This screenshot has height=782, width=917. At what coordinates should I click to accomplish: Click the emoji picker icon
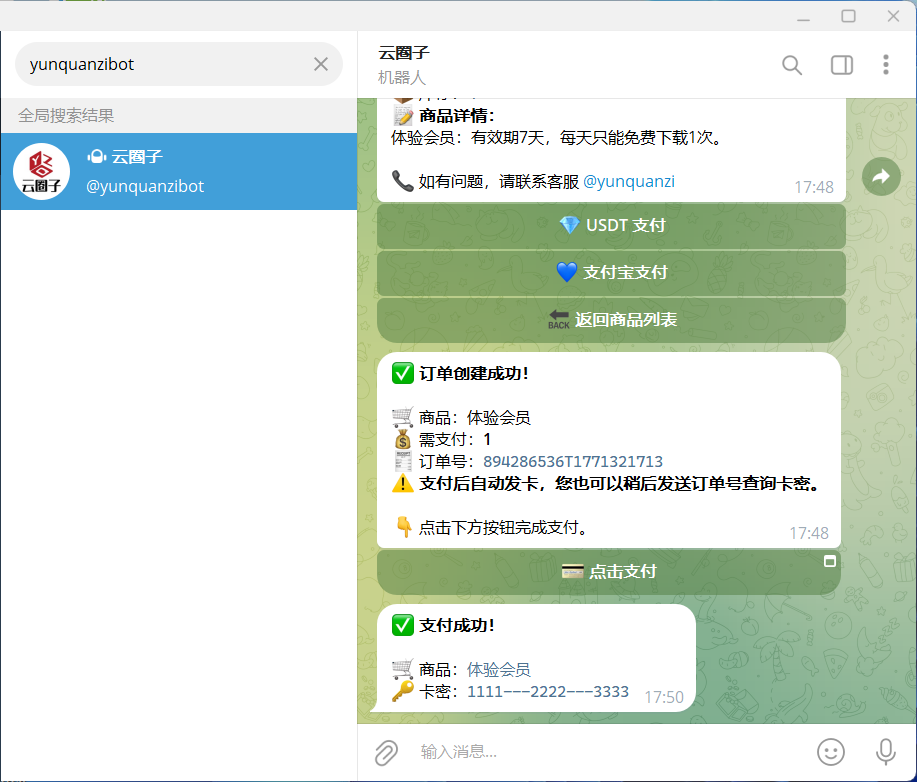(x=831, y=752)
